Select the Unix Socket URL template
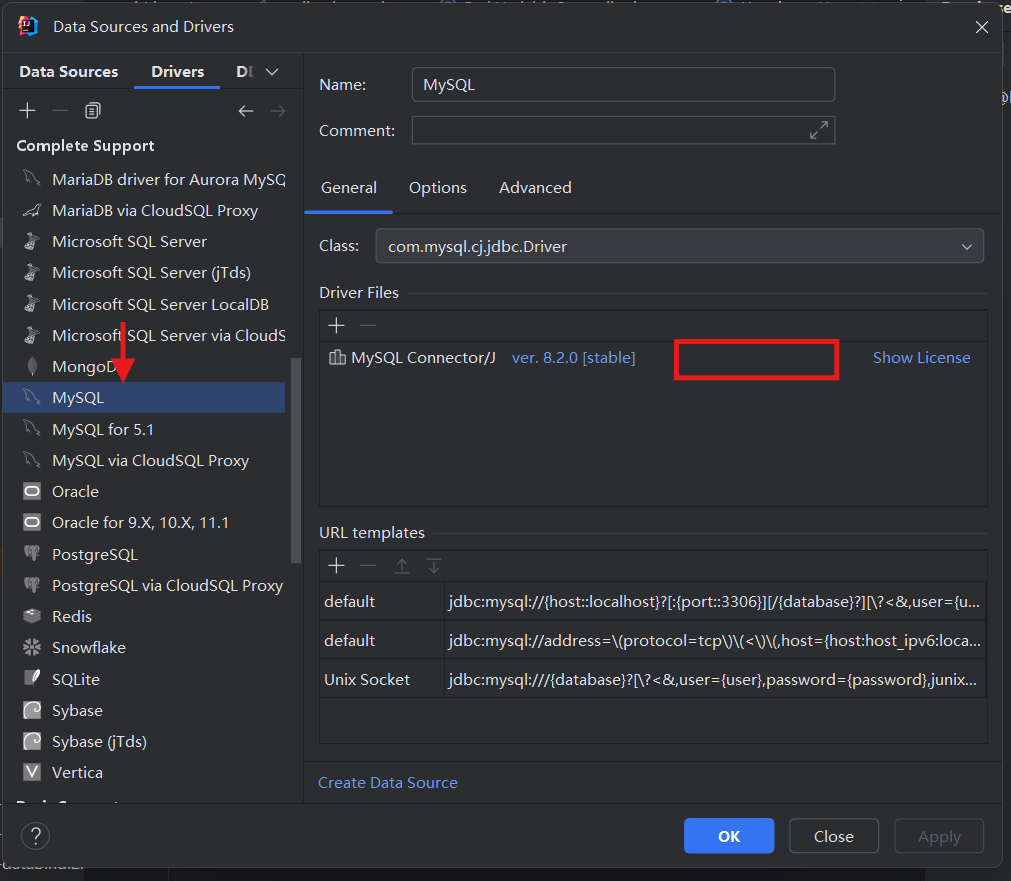Image resolution: width=1011 pixels, height=881 pixels. 653,678
